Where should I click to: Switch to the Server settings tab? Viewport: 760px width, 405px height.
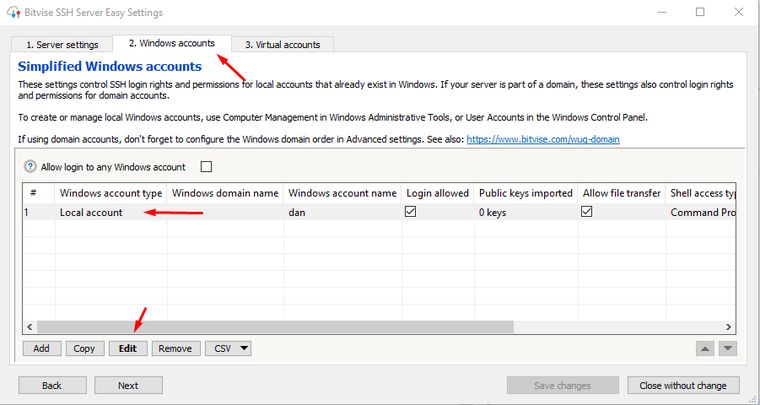pyautogui.click(x=62, y=45)
